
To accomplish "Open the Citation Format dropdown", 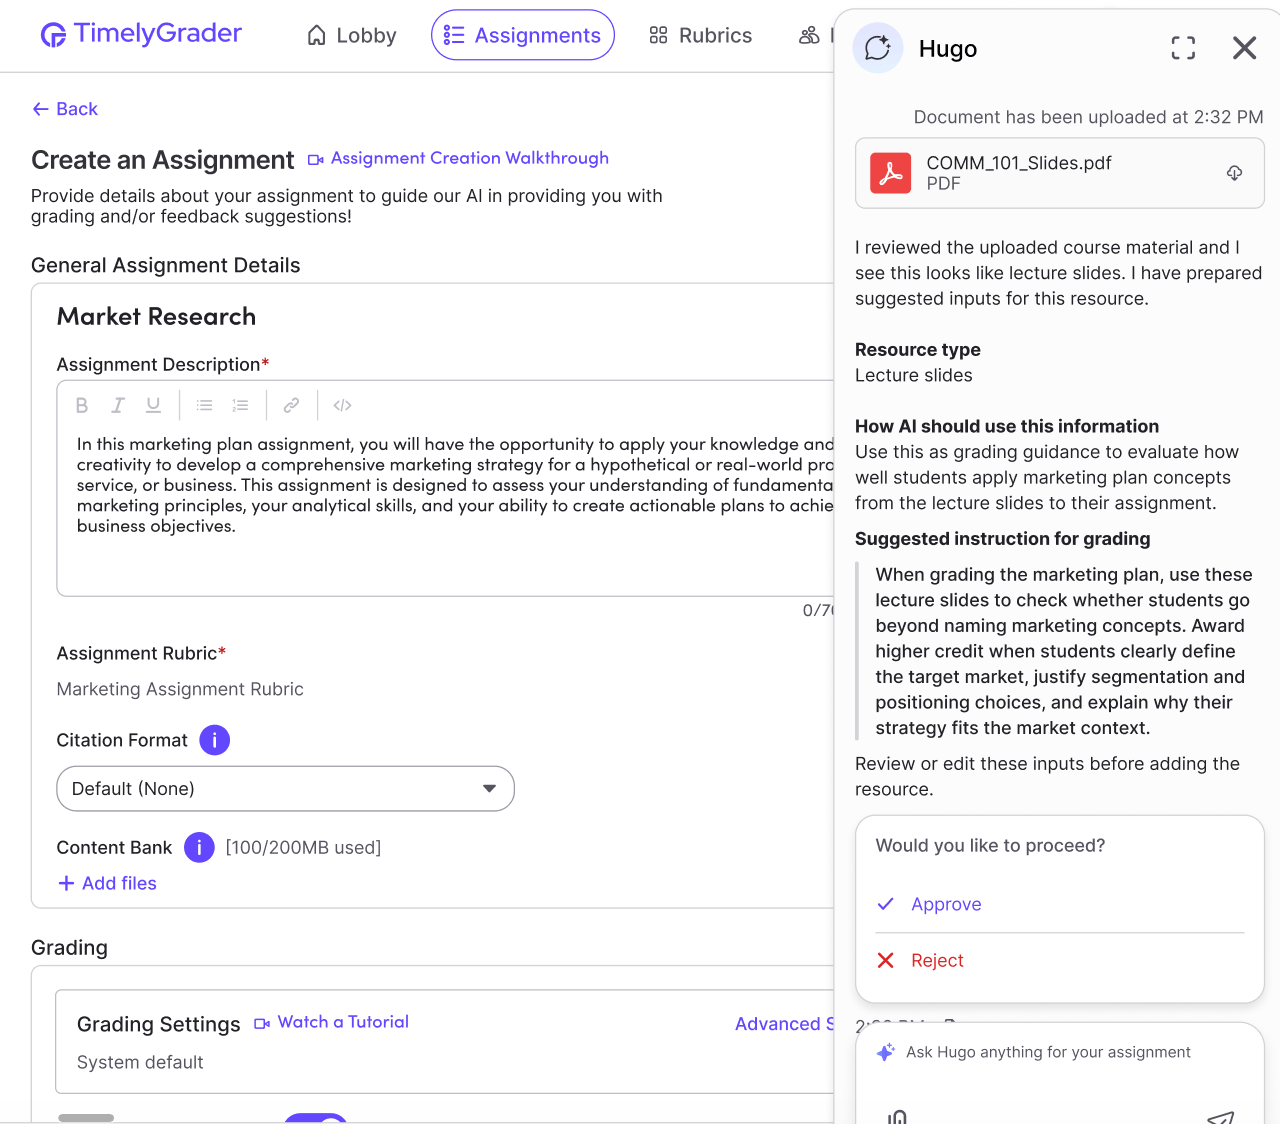I will pos(285,788).
